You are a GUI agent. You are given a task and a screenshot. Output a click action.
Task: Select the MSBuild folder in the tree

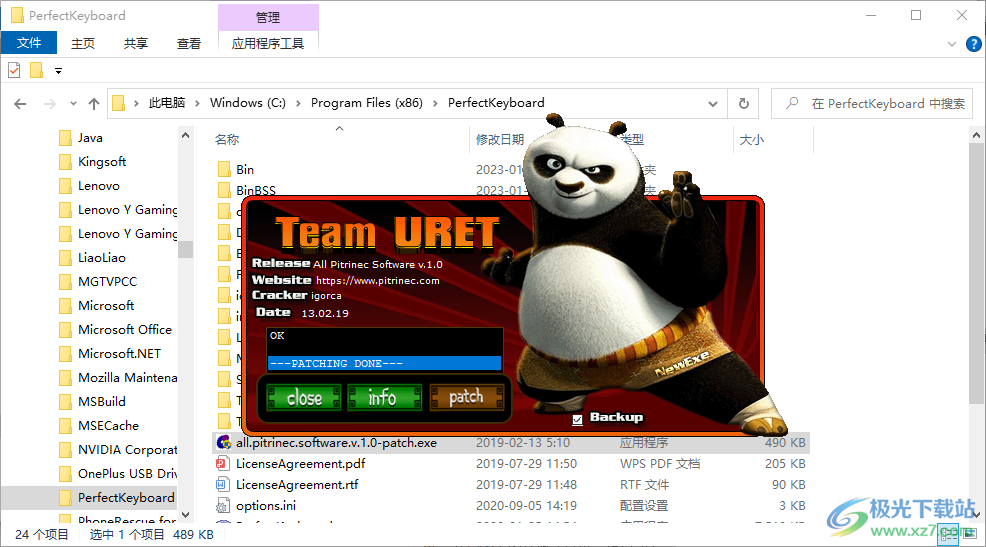tap(102, 401)
